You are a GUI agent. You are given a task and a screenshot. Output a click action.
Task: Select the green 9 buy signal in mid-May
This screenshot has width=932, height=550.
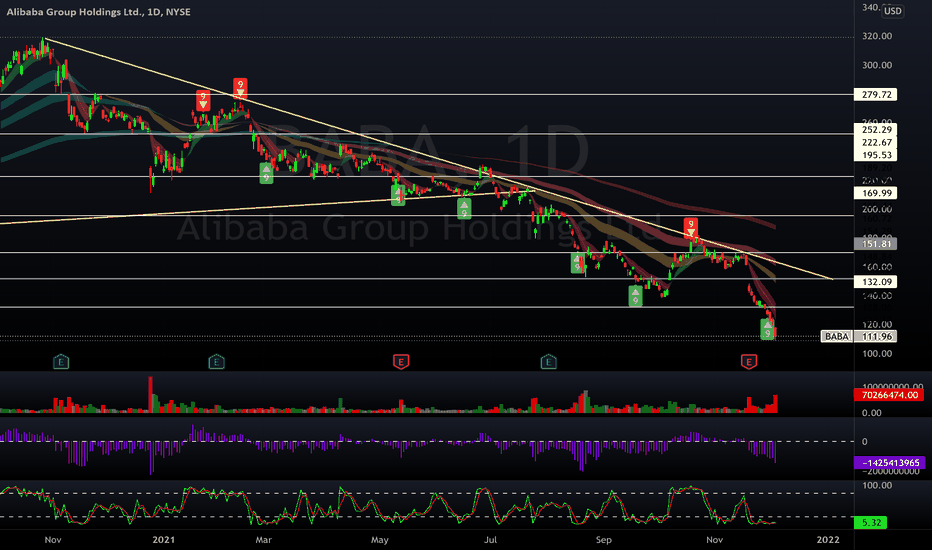pos(398,195)
